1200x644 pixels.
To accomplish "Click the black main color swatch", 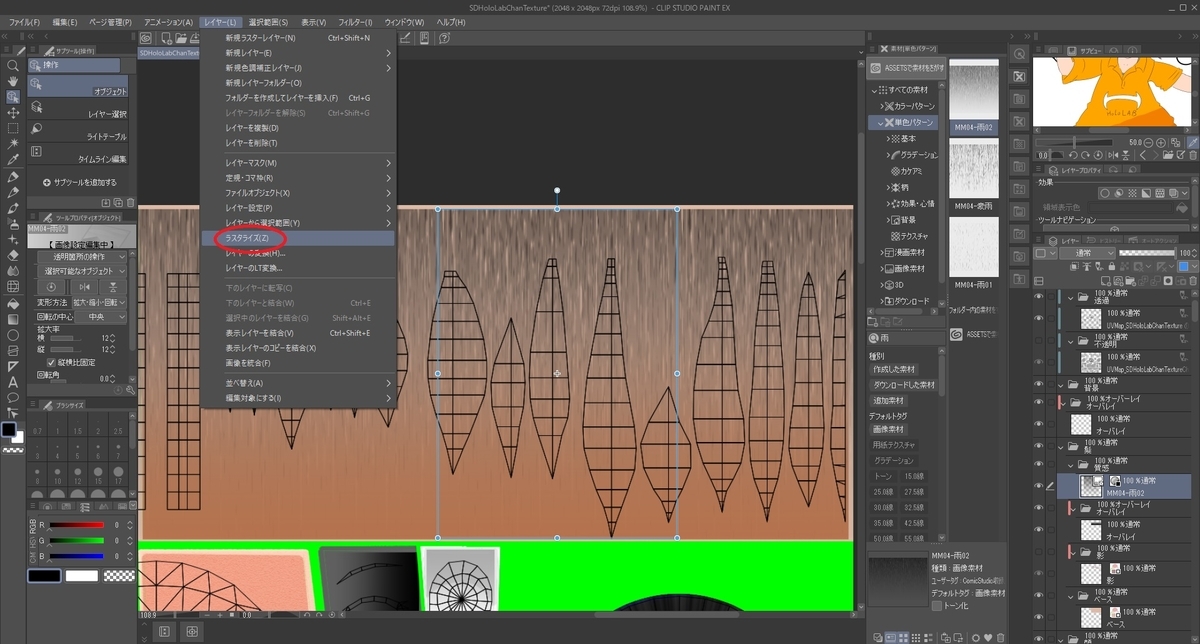I will coord(9,430).
